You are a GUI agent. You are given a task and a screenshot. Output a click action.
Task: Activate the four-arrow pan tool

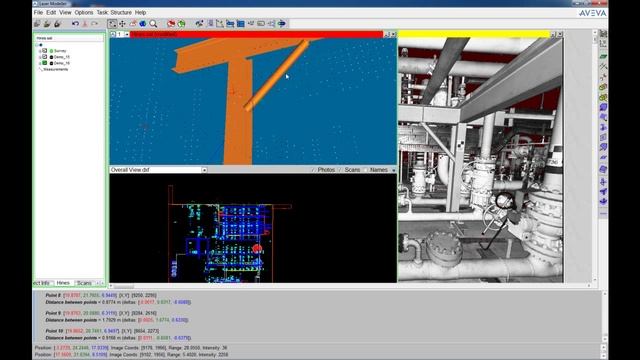(122, 24)
